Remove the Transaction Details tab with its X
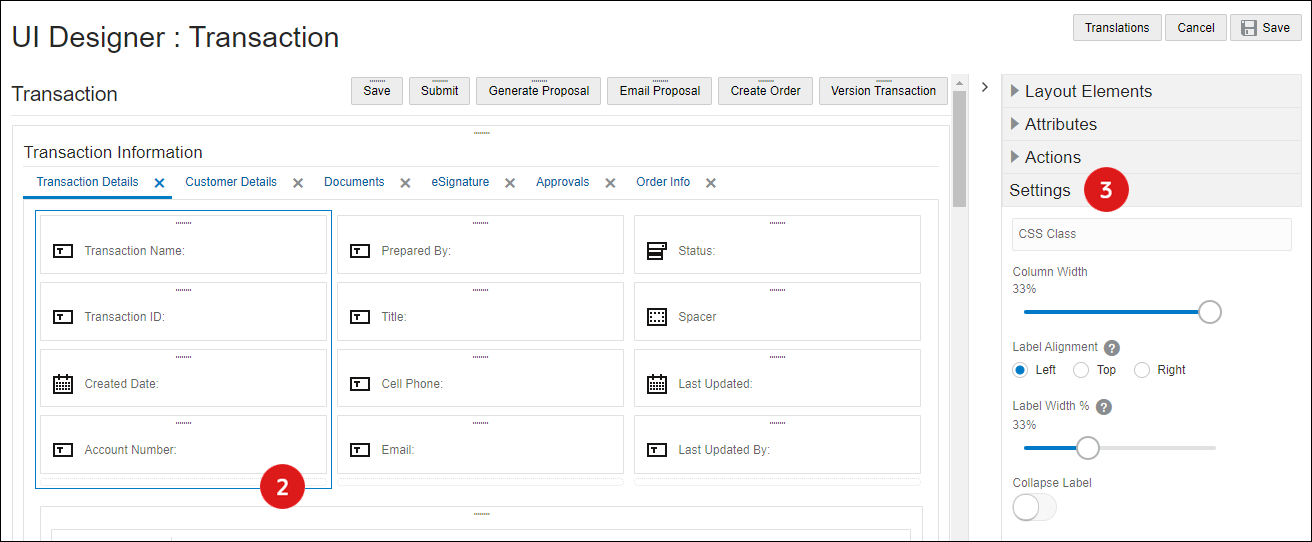 tap(159, 183)
